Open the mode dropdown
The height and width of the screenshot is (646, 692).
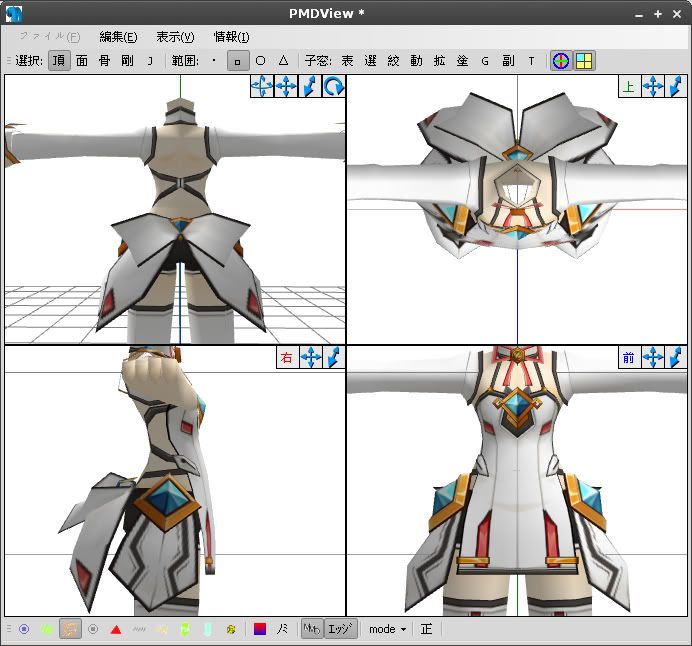click(387, 629)
